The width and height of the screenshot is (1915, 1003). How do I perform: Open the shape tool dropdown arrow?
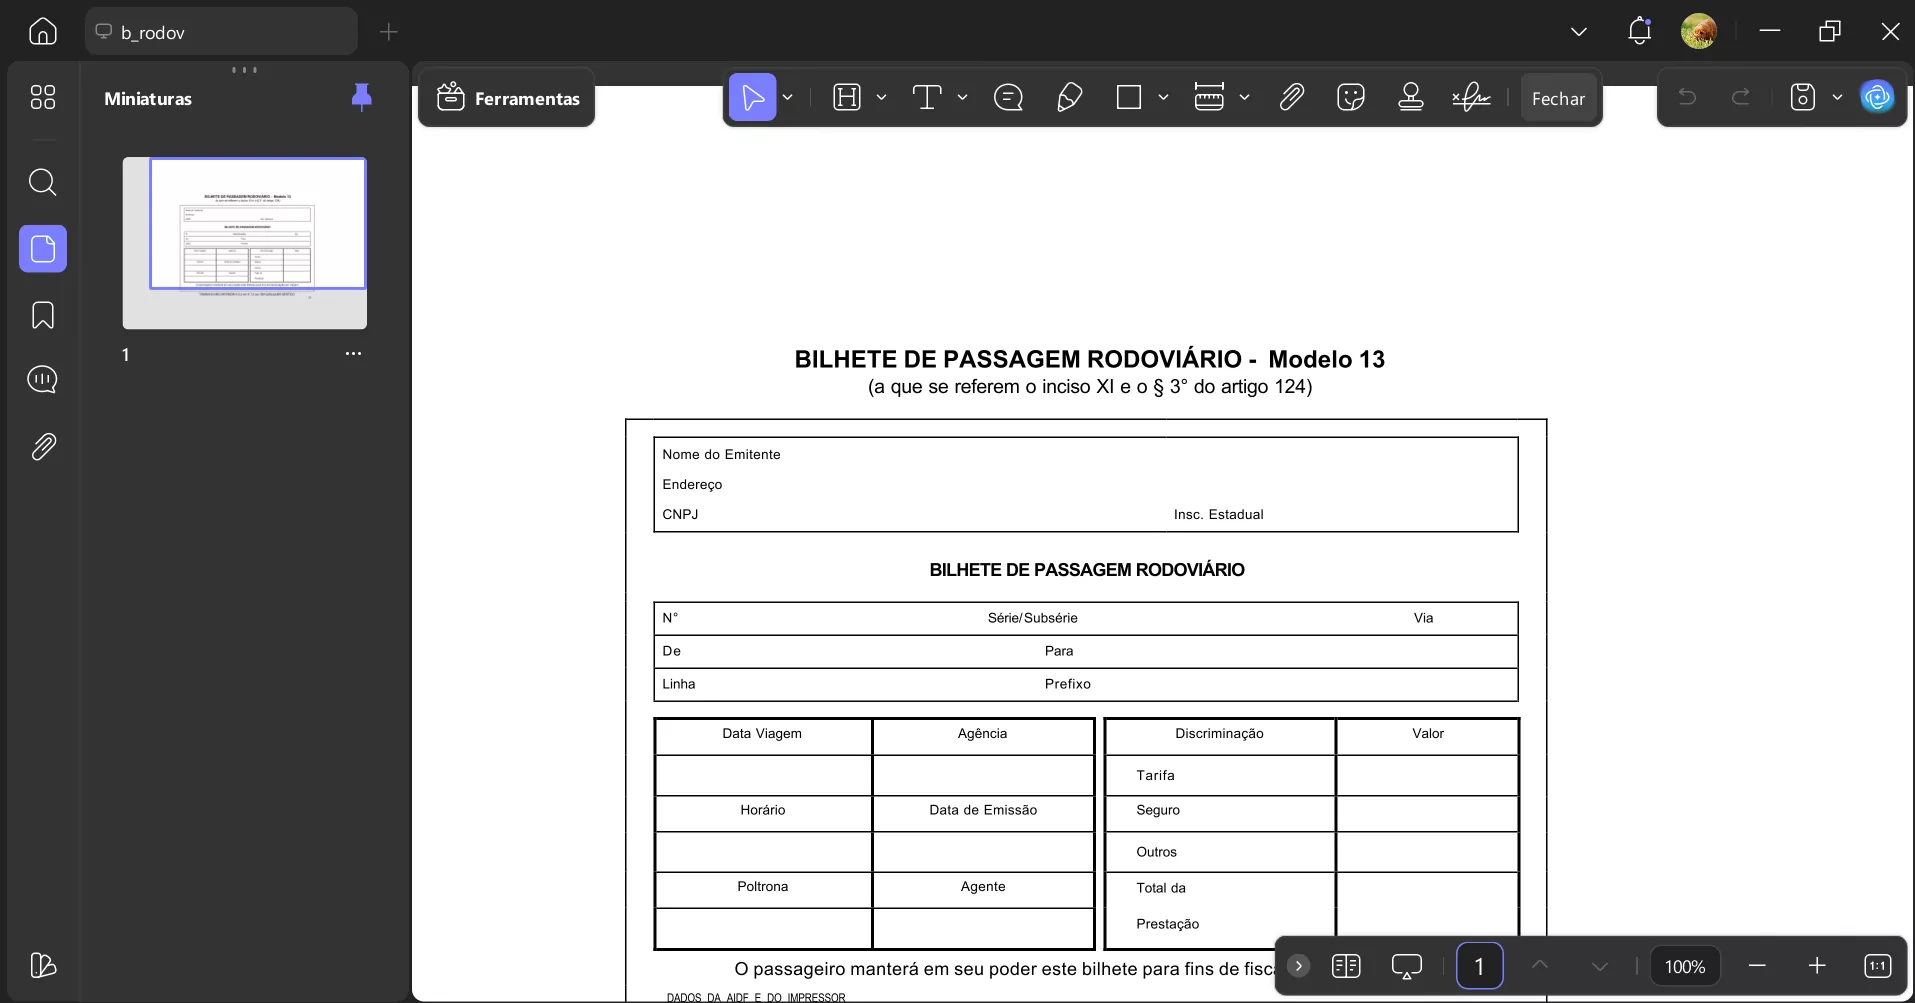[1162, 97]
